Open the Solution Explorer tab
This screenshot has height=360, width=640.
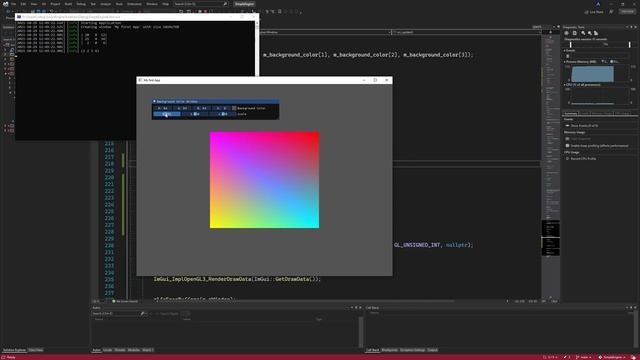pos(14,350)
